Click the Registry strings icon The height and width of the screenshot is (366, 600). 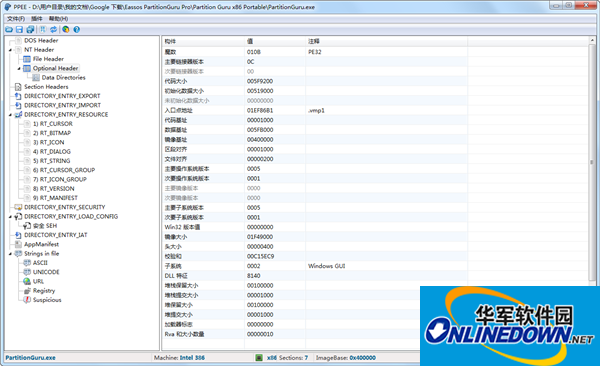point(27,291)
